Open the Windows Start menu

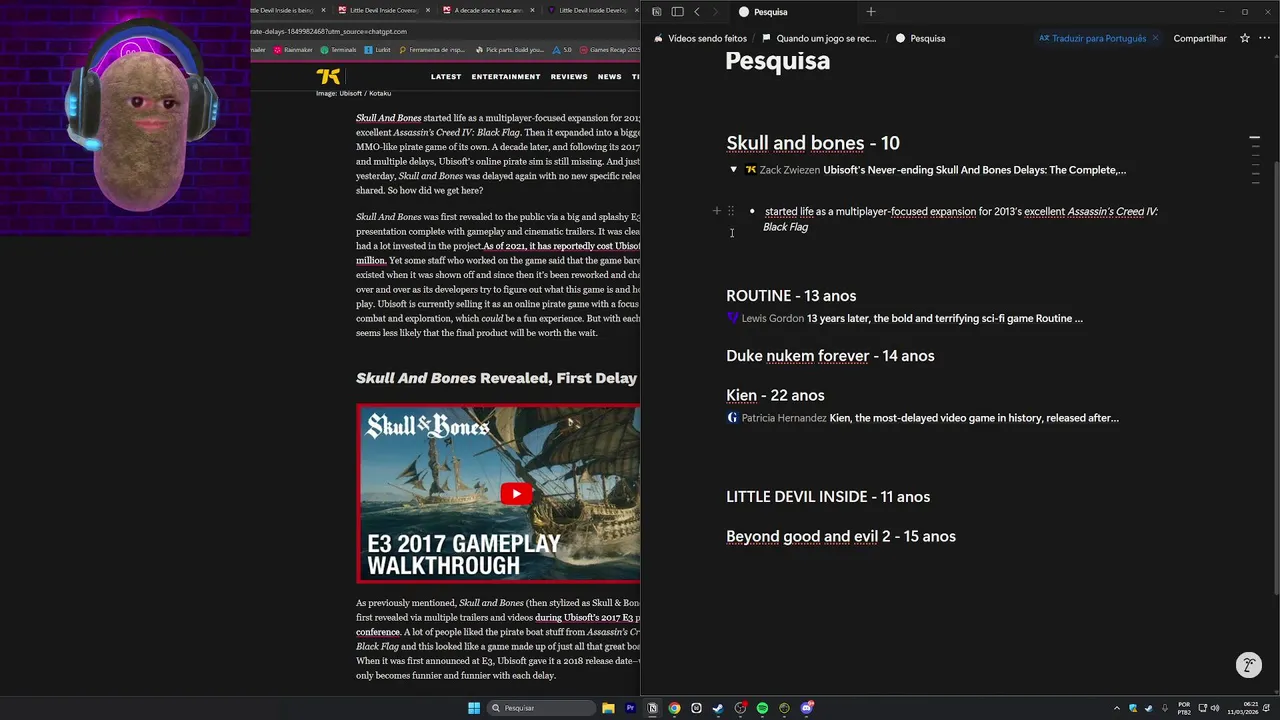[x=474, y=708]
